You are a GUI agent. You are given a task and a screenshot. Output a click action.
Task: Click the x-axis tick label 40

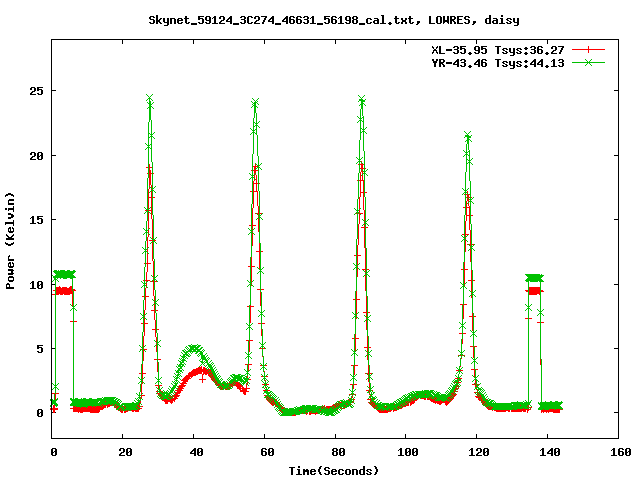pos(196,452)
